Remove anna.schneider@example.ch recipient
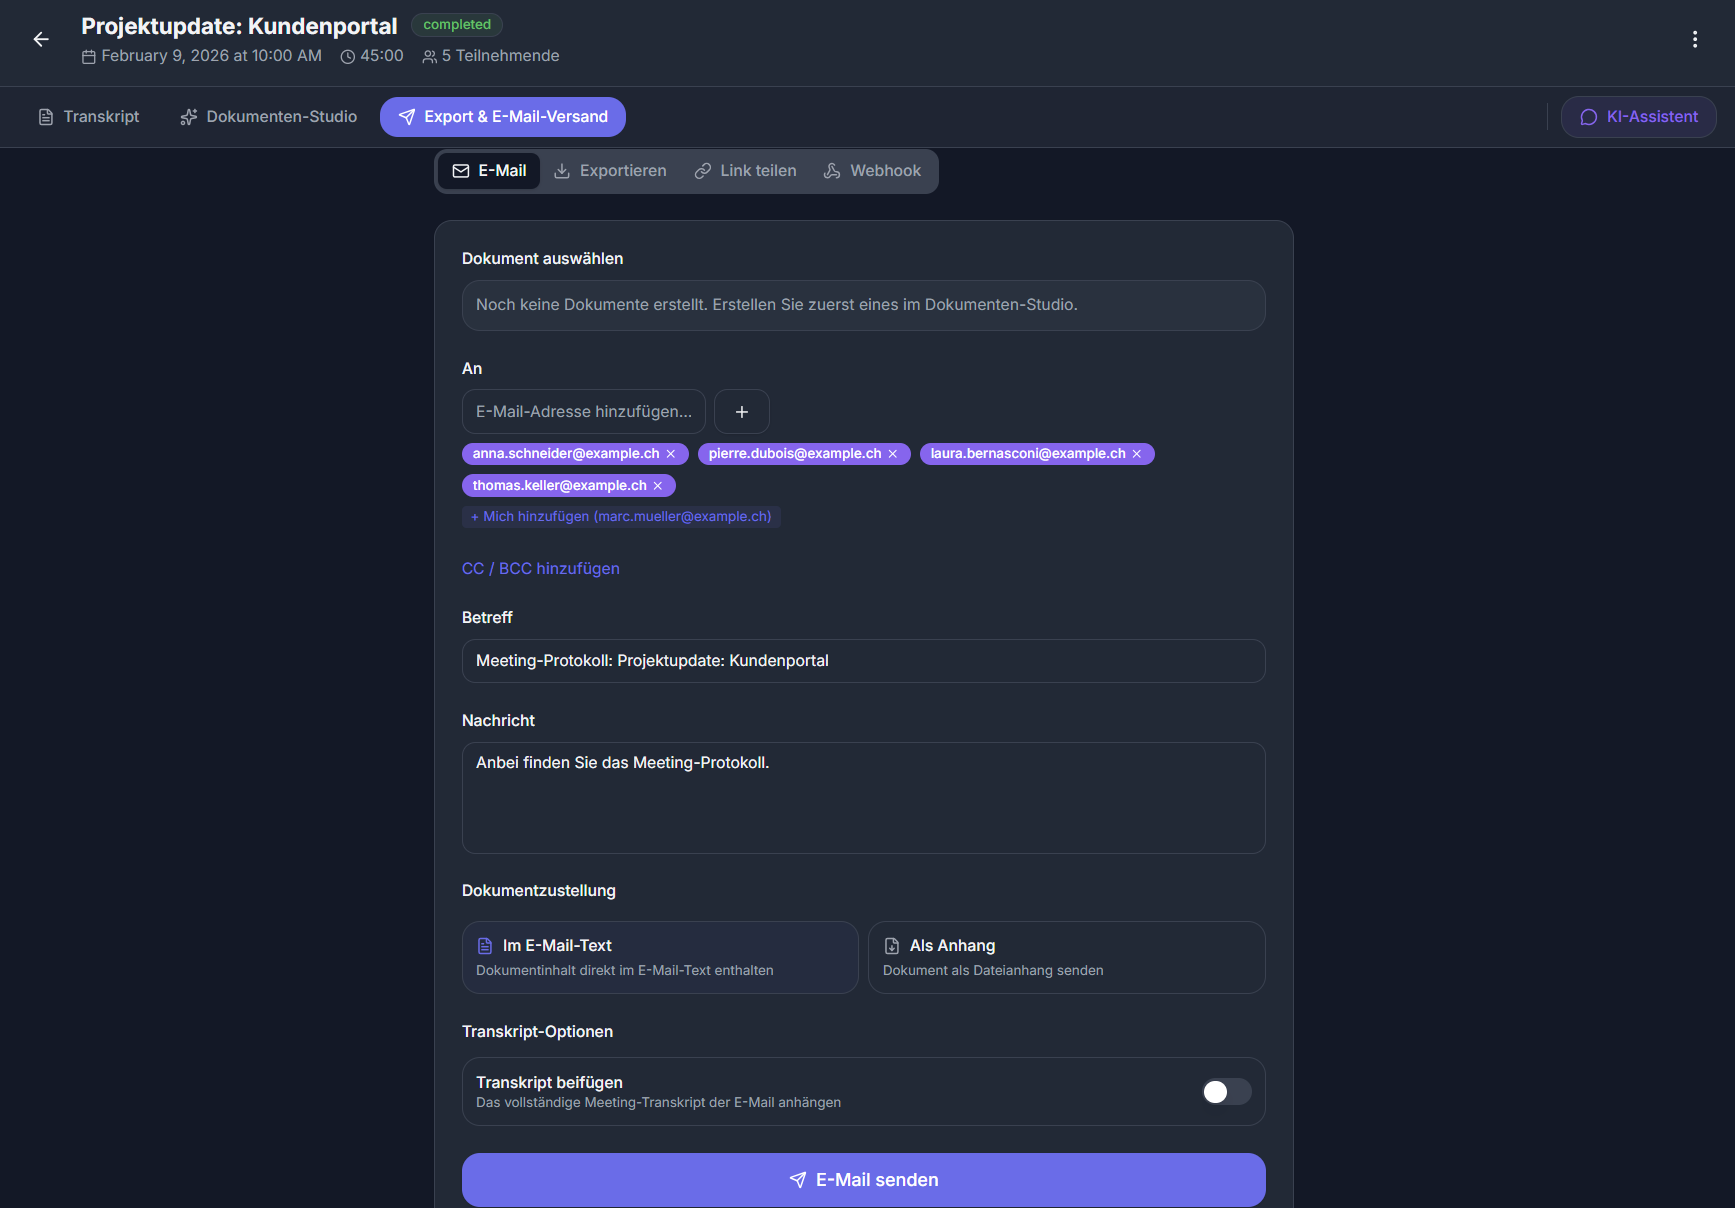The image size is (1735, 1208). [x=670, y=453]
